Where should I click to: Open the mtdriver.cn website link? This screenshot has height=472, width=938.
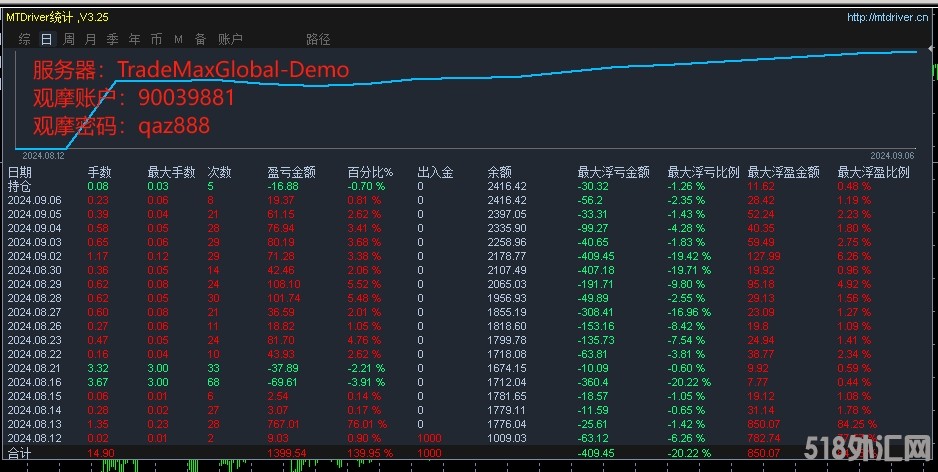[887, 17]
